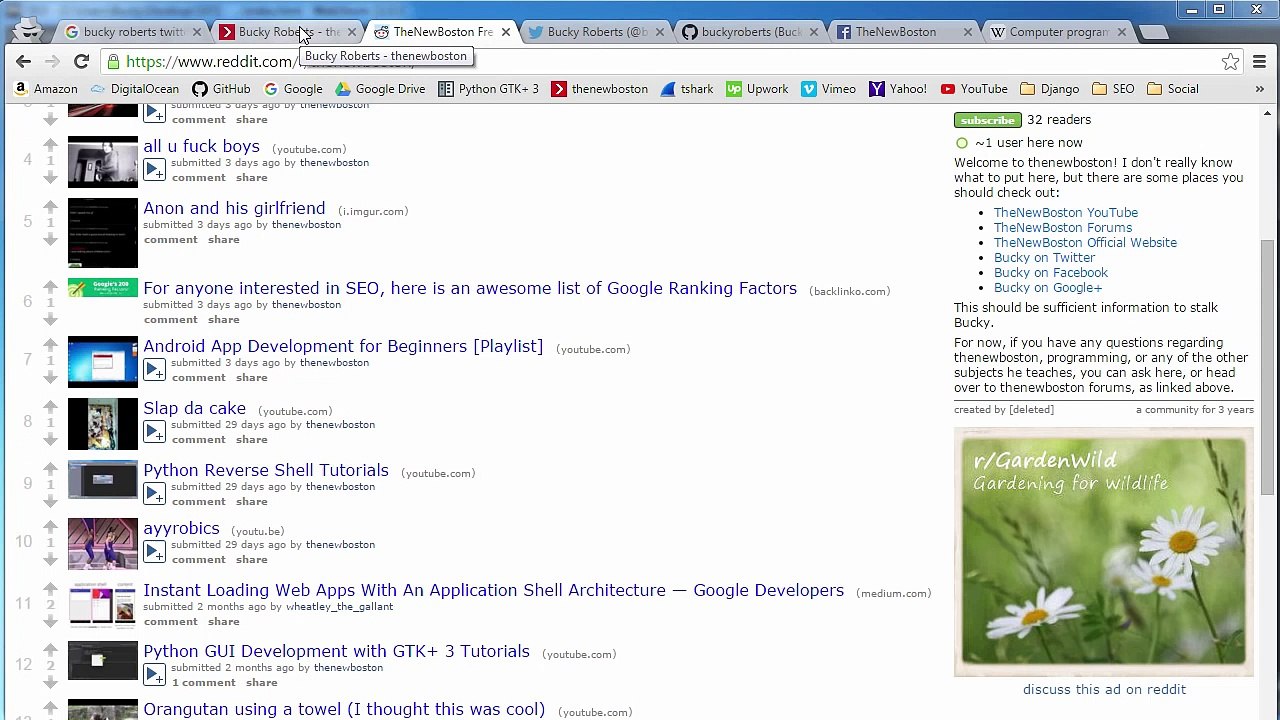Click the green subscribe button
The image size is (1280, 720).
987,120
